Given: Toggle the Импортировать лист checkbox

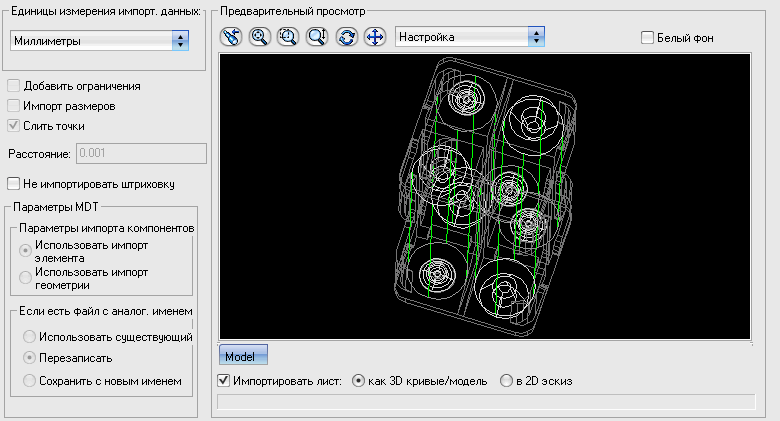Looking at the screenshot, I should [224, 381].
